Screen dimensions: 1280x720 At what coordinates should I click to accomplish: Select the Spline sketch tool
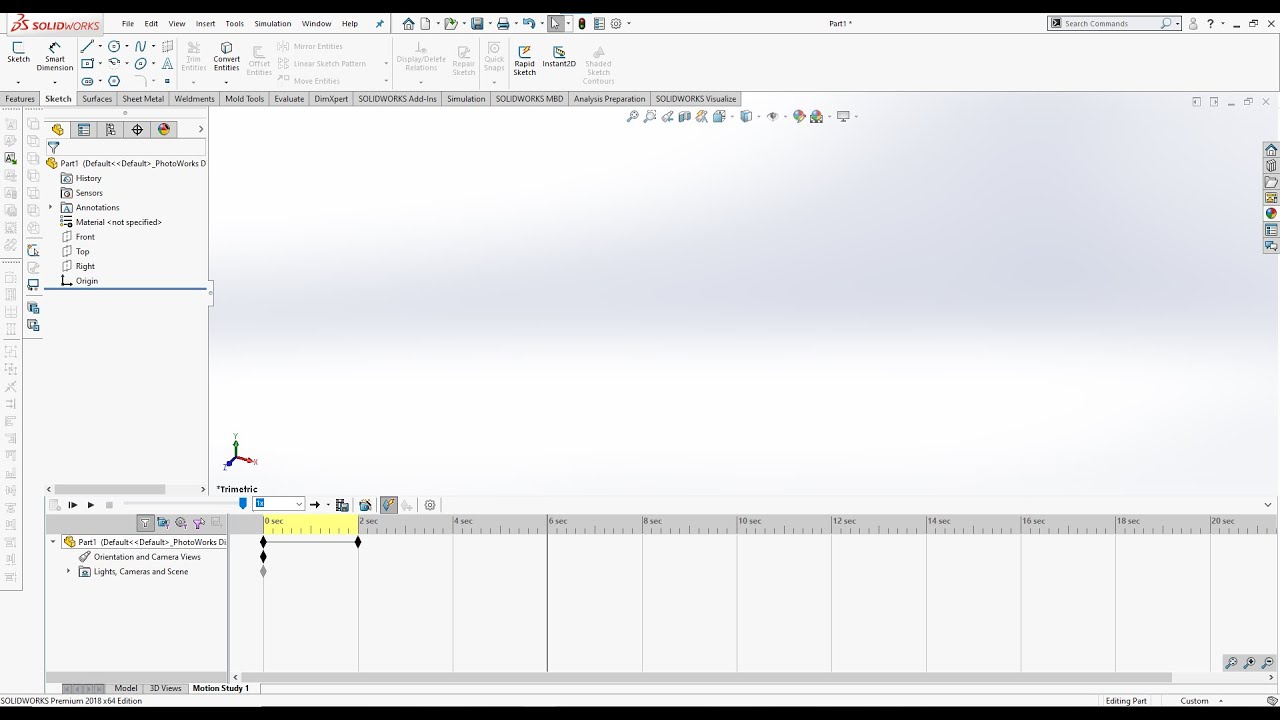pyautogui.click(x=140, y=46)
